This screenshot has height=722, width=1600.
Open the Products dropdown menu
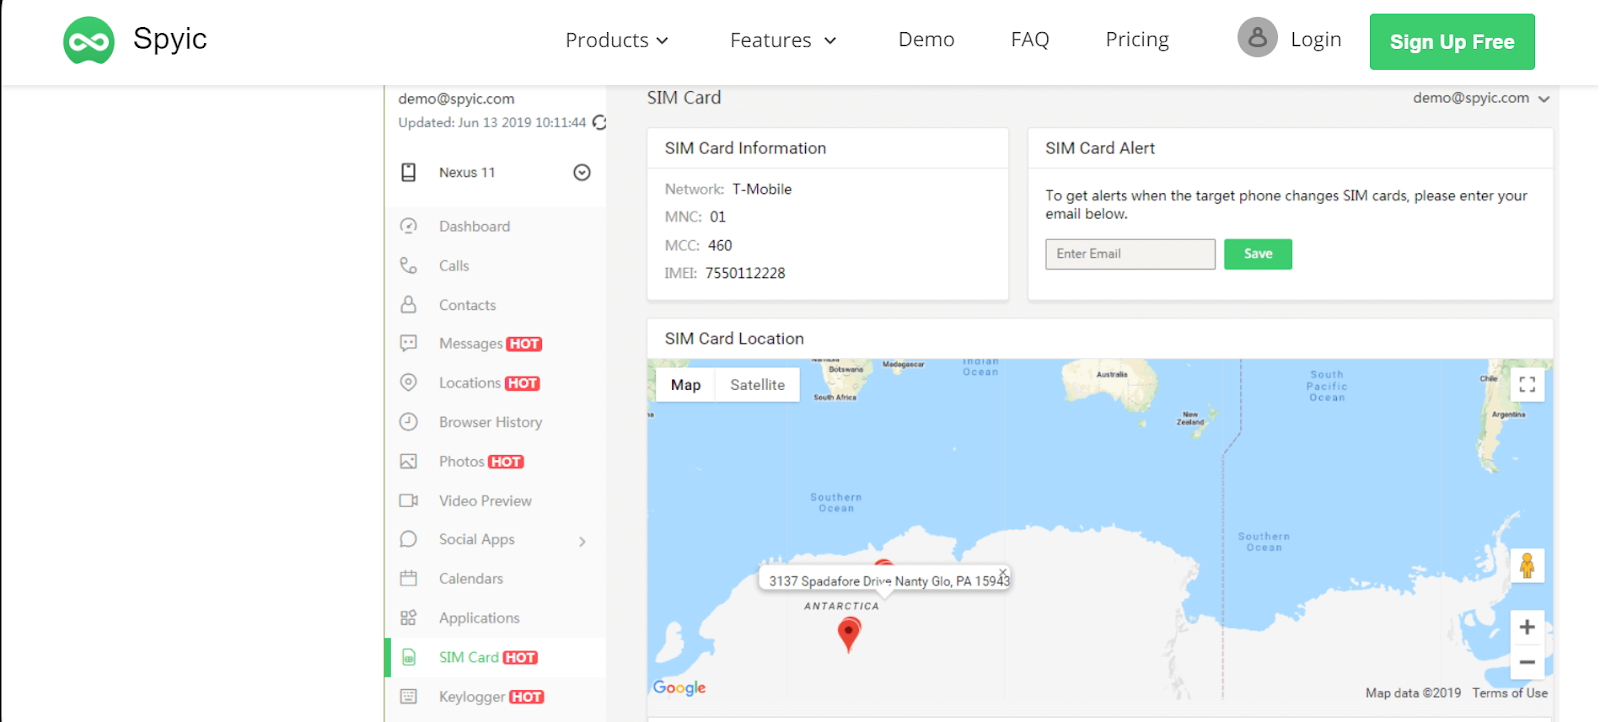(x=616, y=40)
